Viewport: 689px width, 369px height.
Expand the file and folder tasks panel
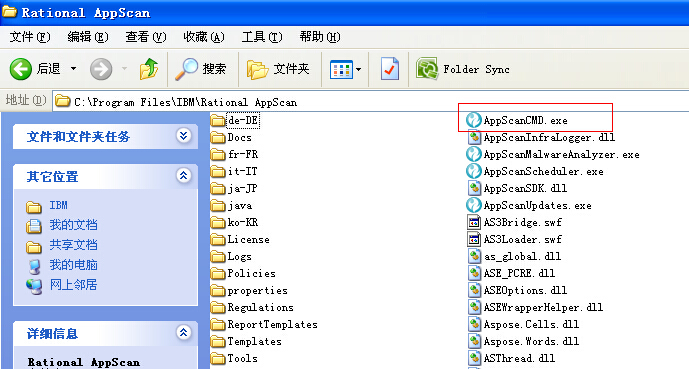point(183,136)
